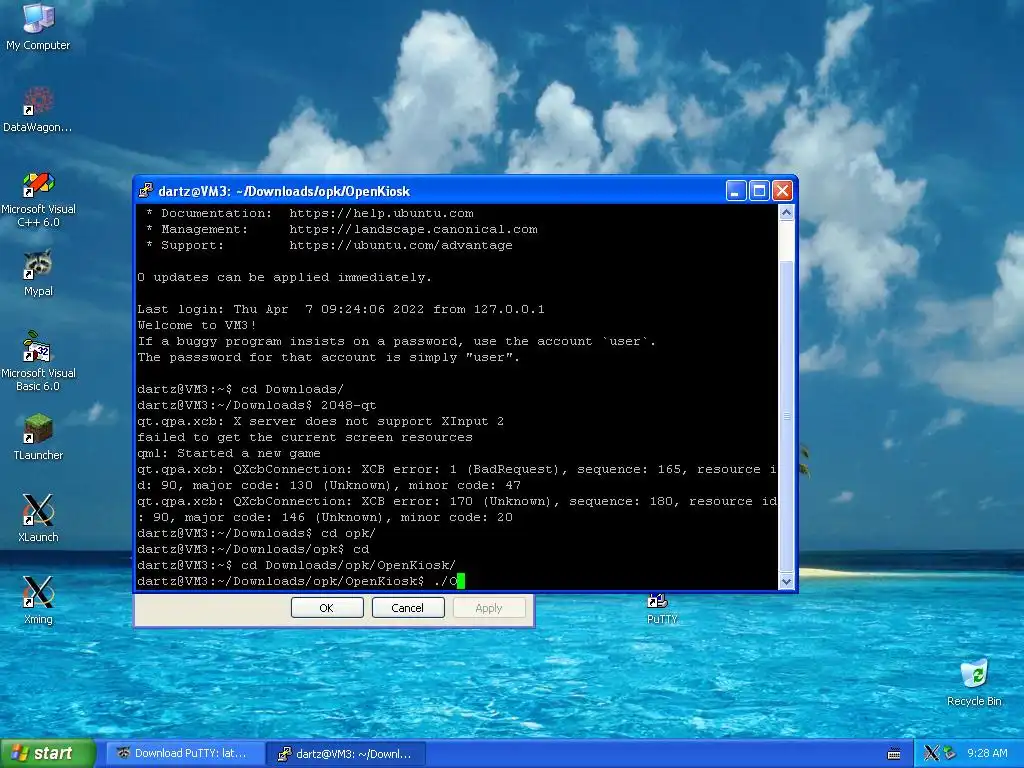Image resolution: width=1024 pixels, height=768 pixels.
Task: Click 'failed to get the current screen resources'
Action: [x=305, y=437]
